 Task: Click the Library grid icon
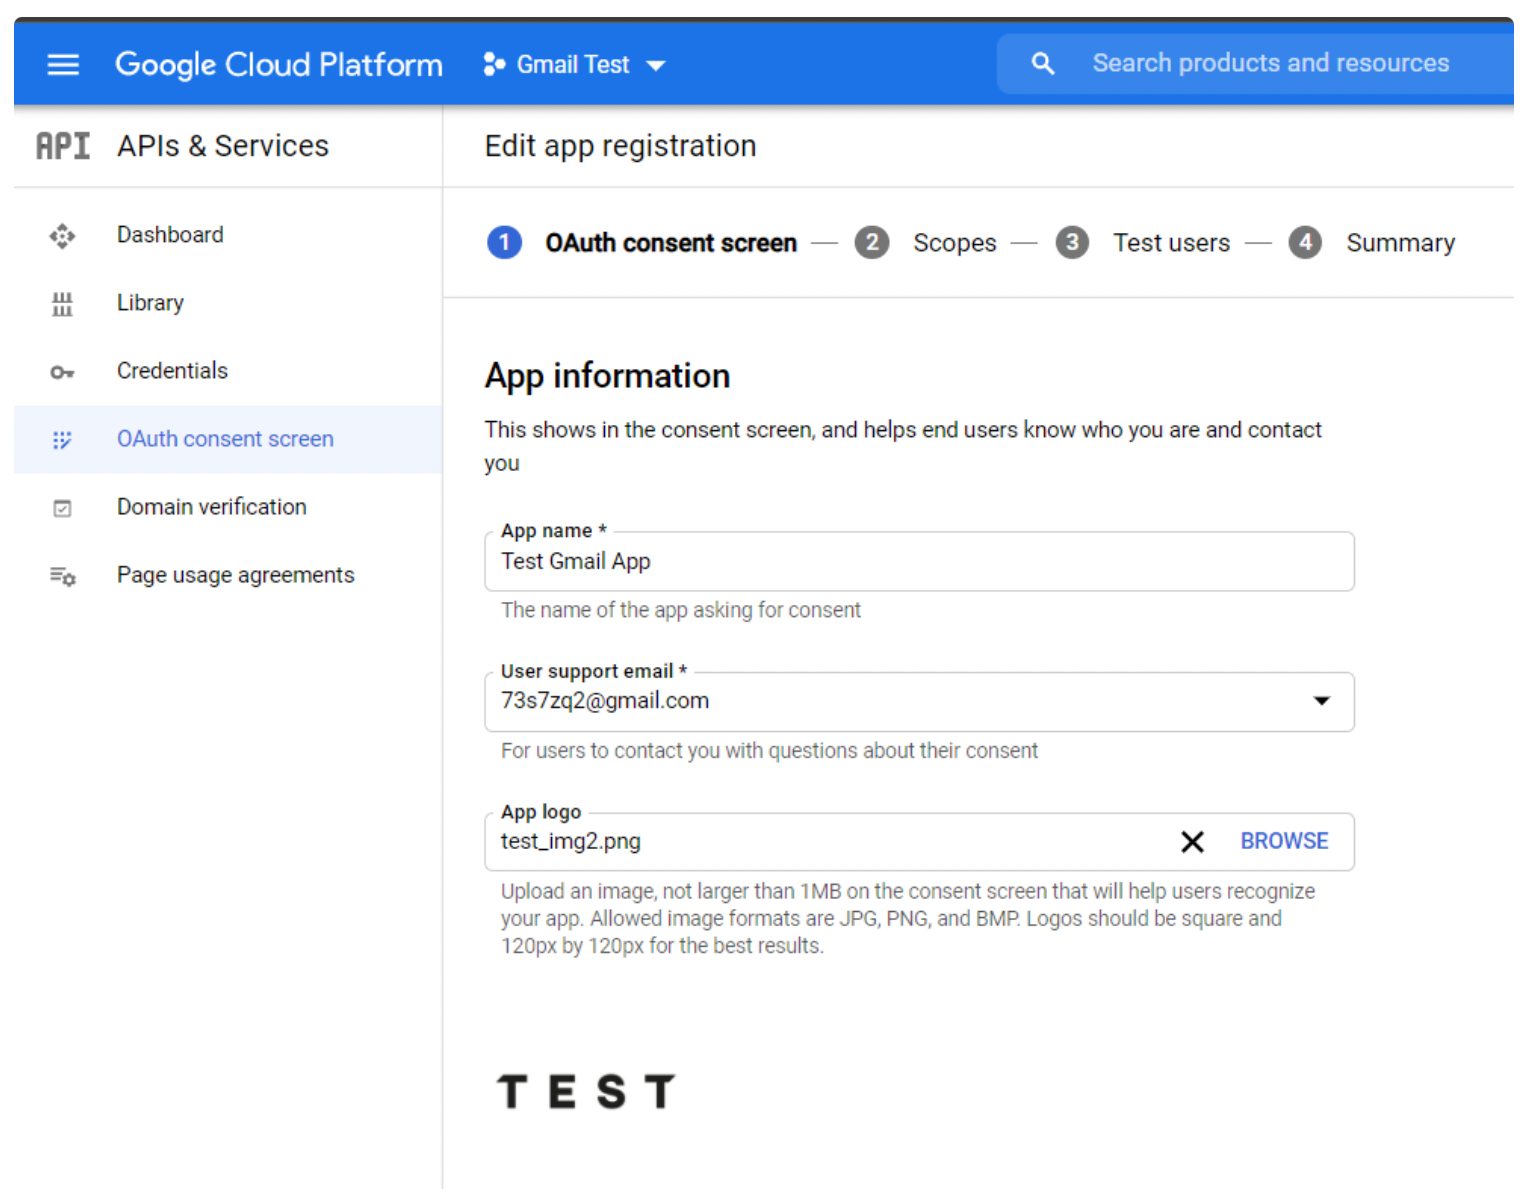click(x=62, y=304)
